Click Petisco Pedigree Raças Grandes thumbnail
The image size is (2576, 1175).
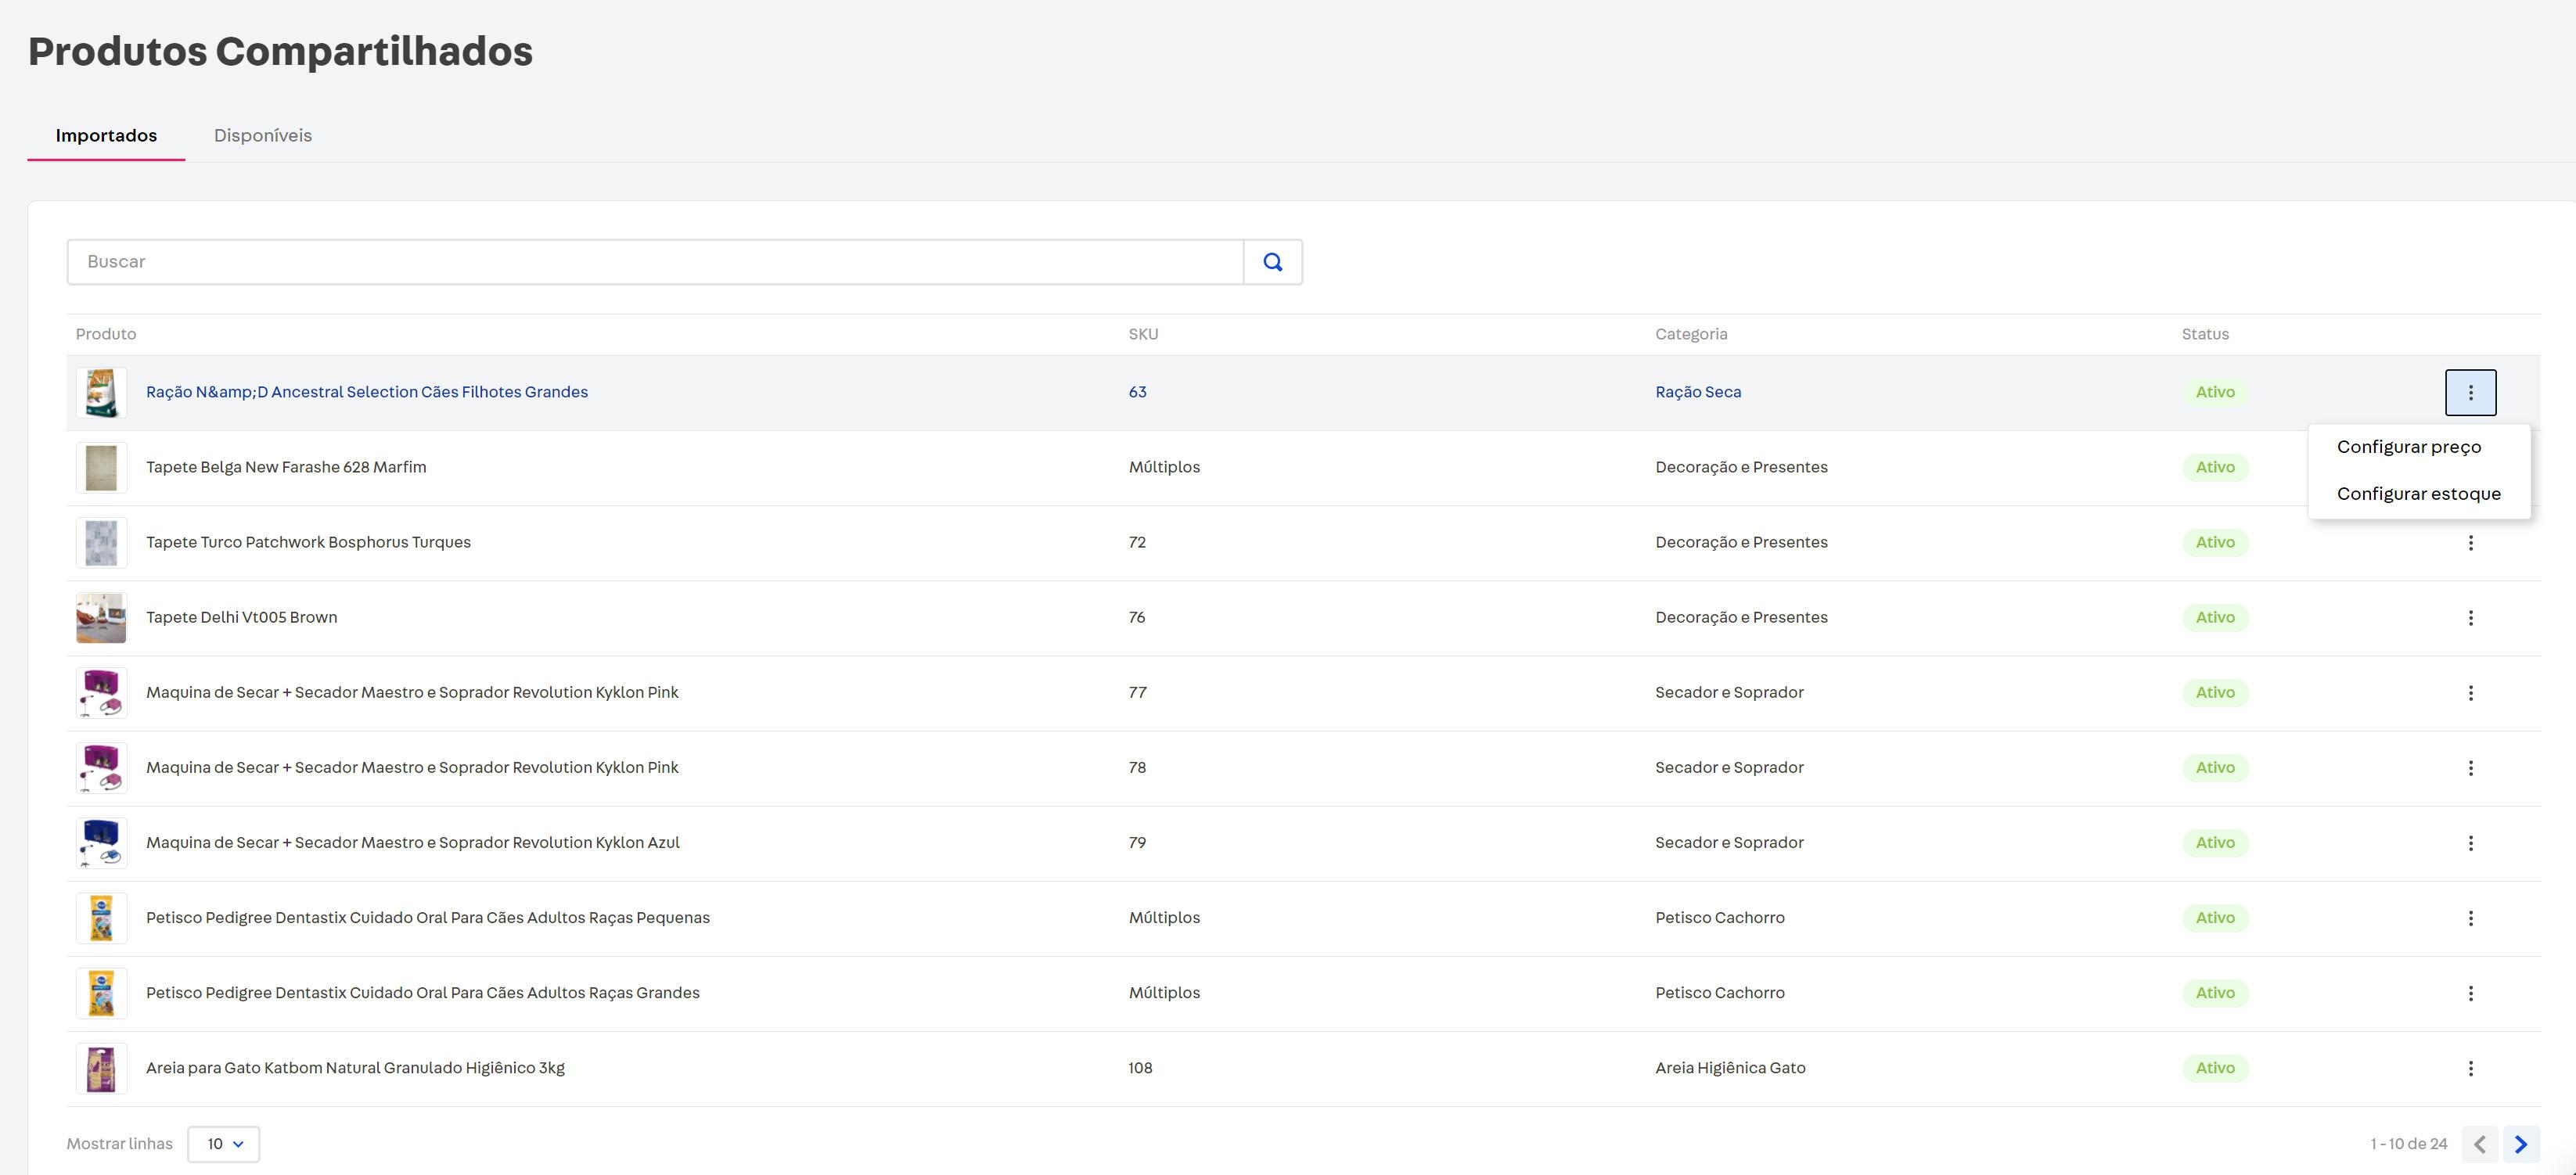point(101,993)
